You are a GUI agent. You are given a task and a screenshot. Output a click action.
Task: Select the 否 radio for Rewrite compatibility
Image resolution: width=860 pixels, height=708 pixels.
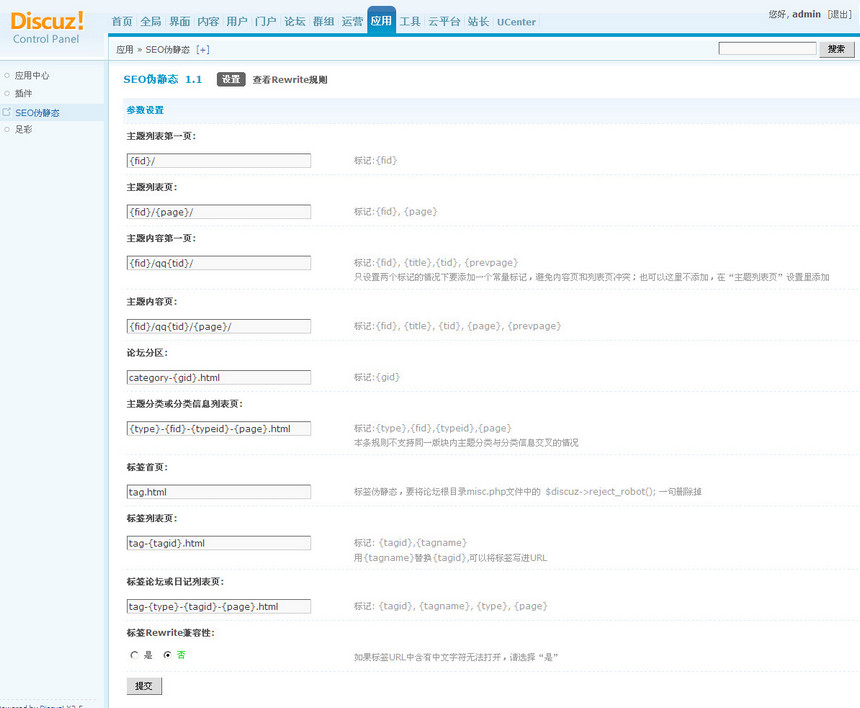point(167,655)
